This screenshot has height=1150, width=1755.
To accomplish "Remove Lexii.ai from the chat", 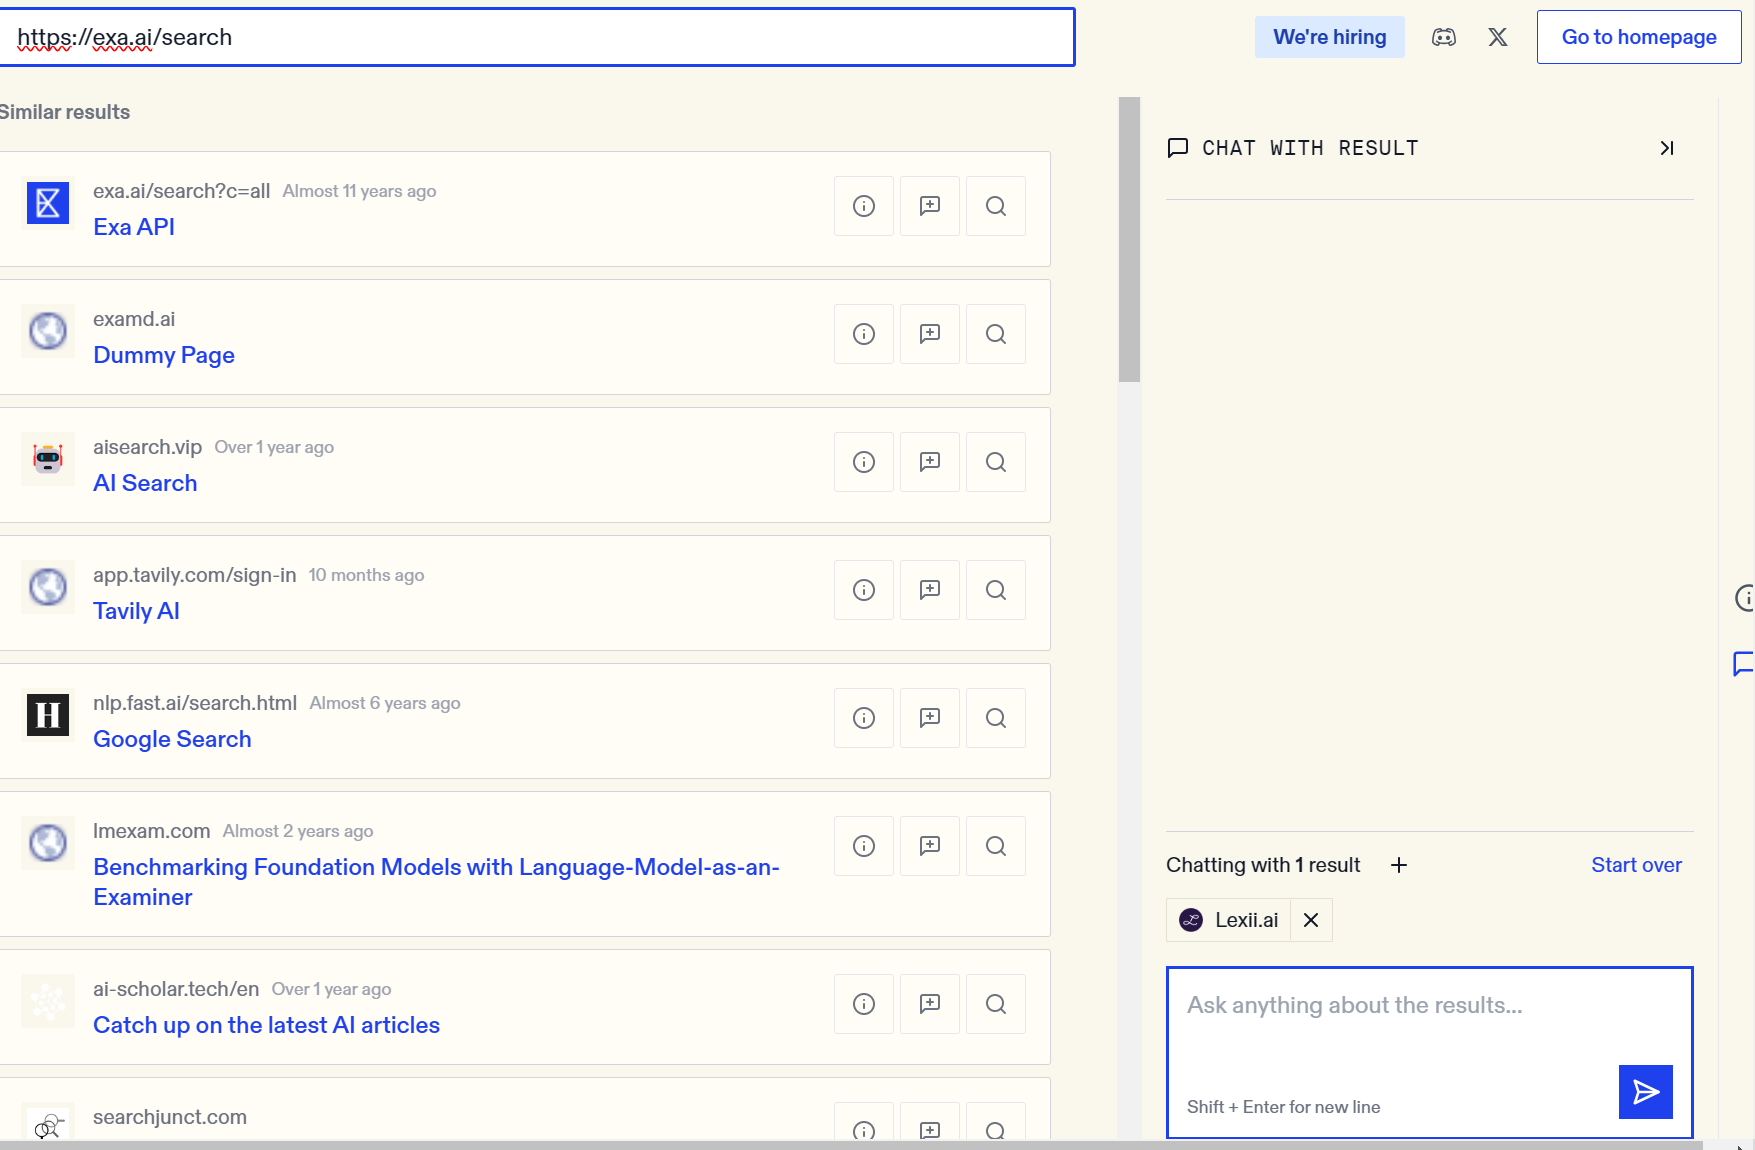I will [x=1311, y=920].
